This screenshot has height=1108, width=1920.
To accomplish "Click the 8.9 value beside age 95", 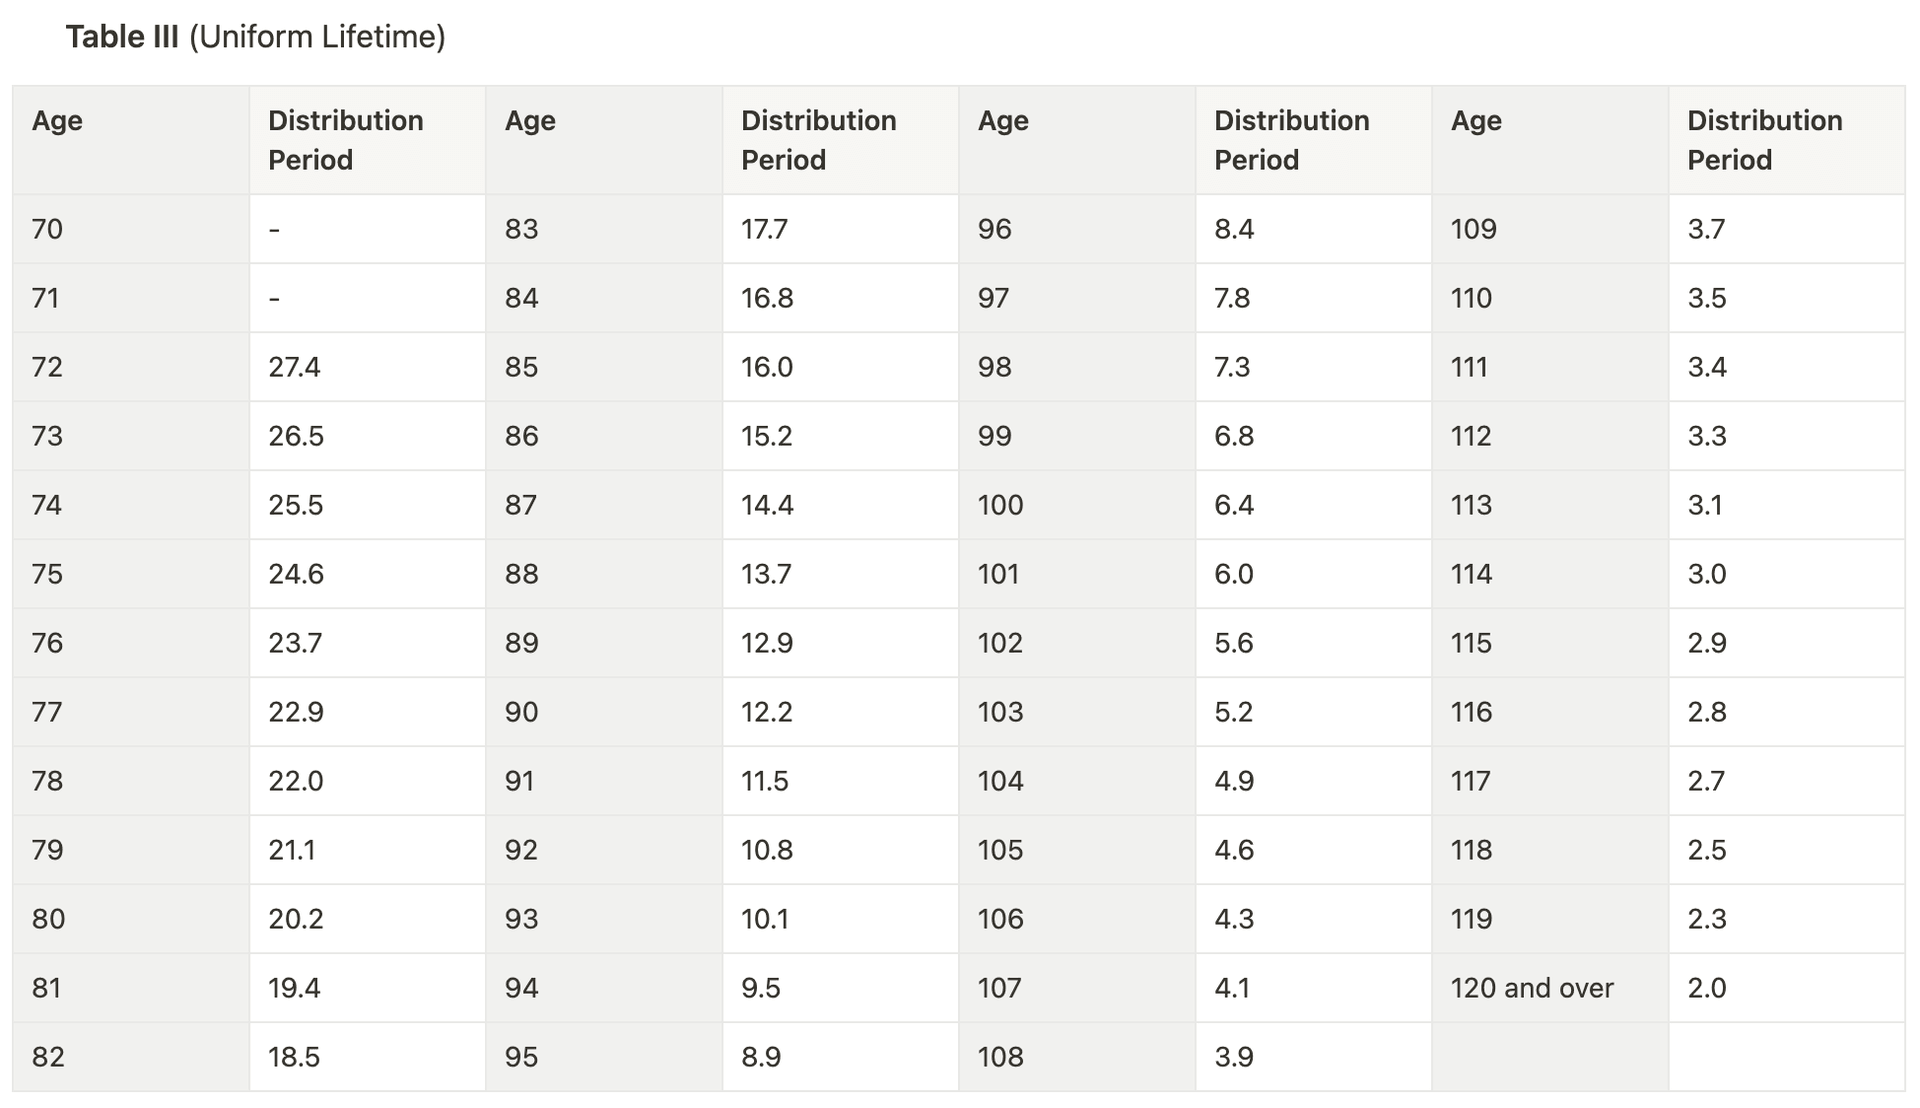I will [x=761, y=1057].
